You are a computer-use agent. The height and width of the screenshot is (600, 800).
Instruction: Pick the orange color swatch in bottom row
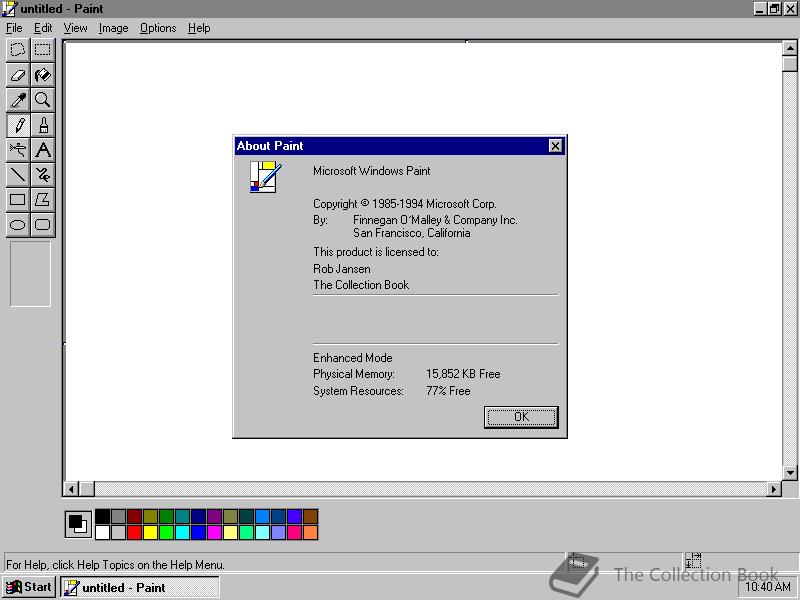[x=310, y=532]
